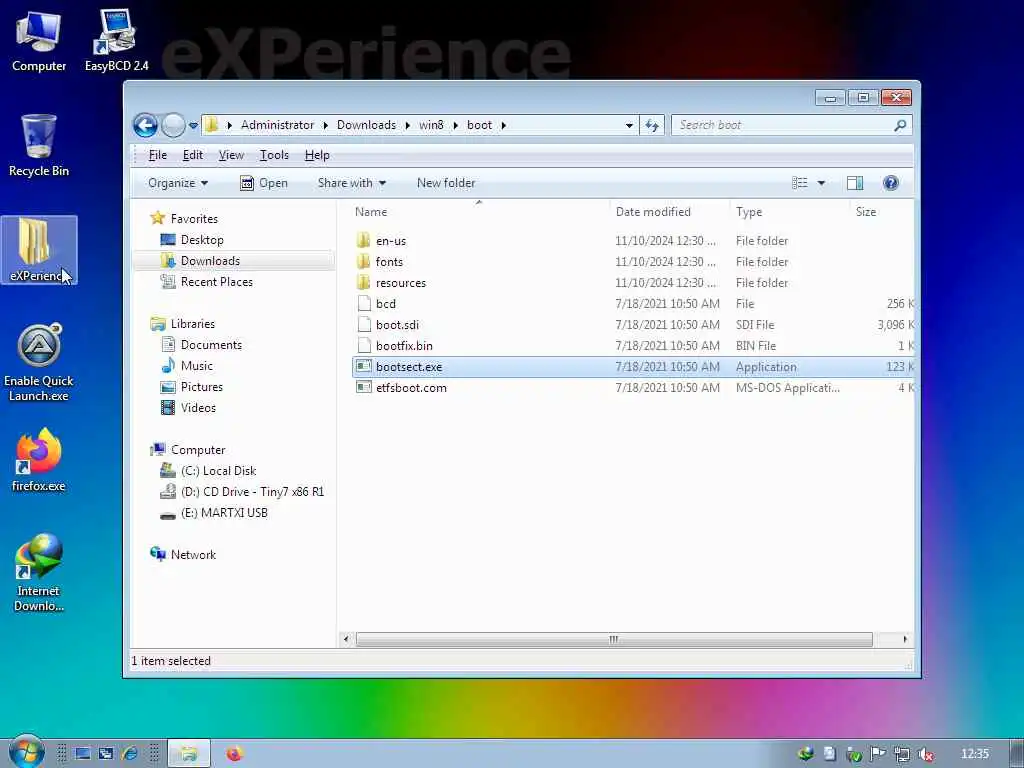Open the Edit menu

(x=193, y=155)
